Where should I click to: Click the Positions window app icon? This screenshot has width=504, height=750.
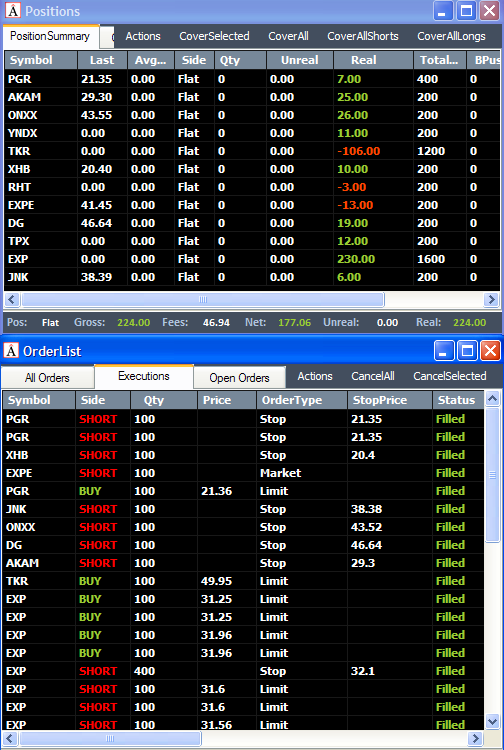(x=12, y=10)
